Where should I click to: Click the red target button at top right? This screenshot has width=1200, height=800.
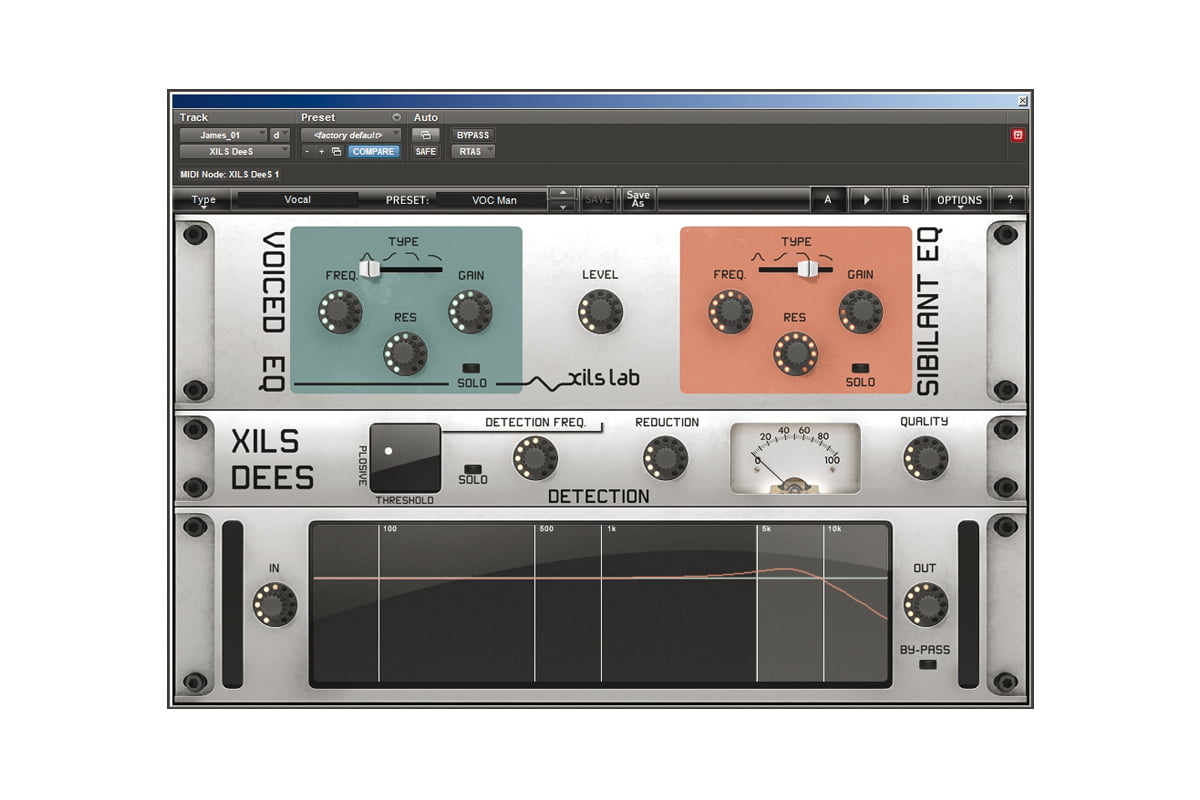coord(1018,135)
